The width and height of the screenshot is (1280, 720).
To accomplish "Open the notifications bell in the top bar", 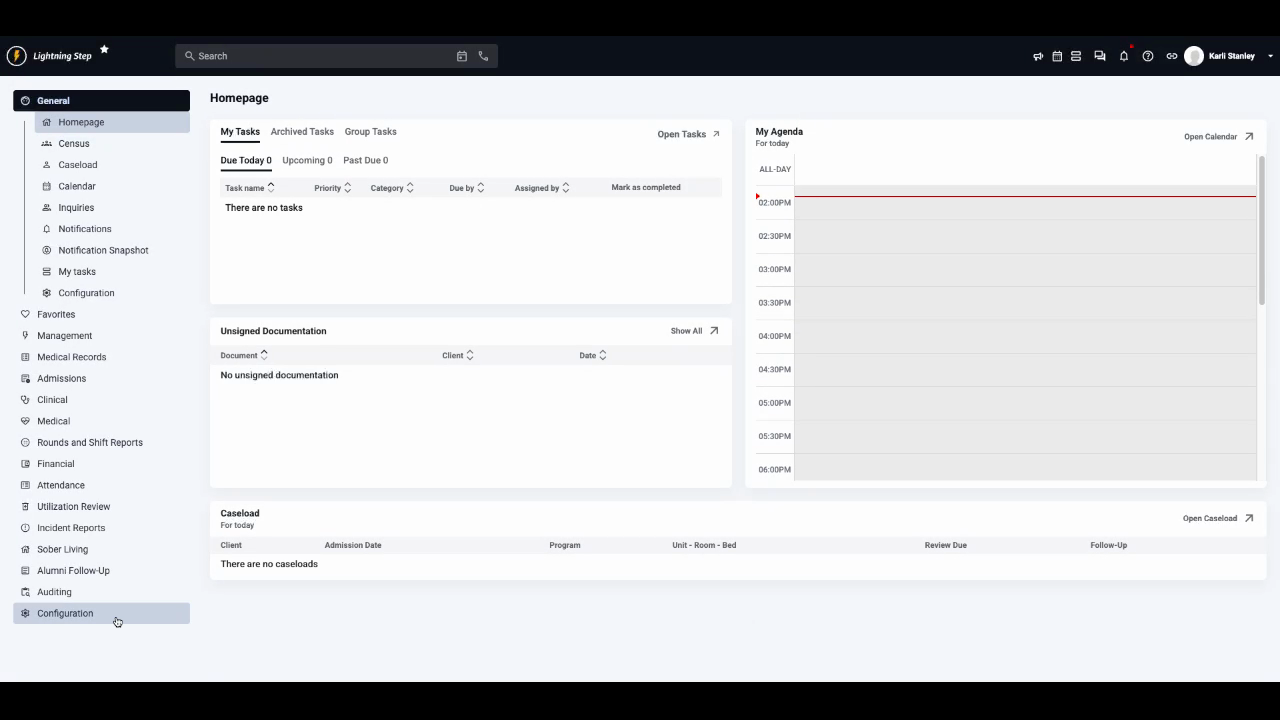I will 1123,56.
